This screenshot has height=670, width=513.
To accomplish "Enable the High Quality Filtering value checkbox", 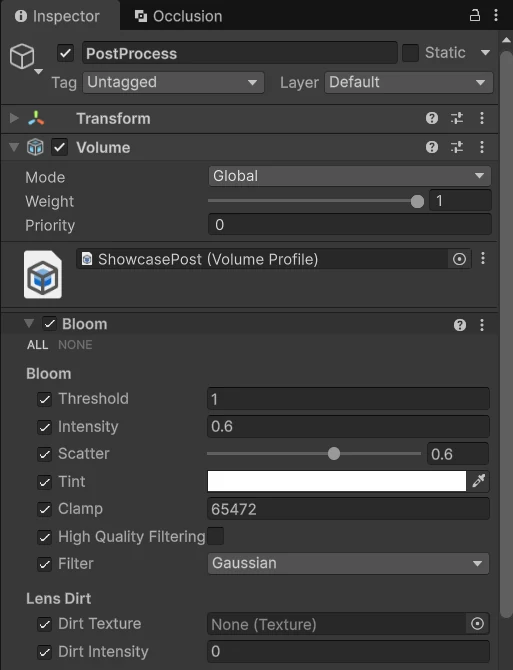I will pyautogui.click(x=215, y=536).
